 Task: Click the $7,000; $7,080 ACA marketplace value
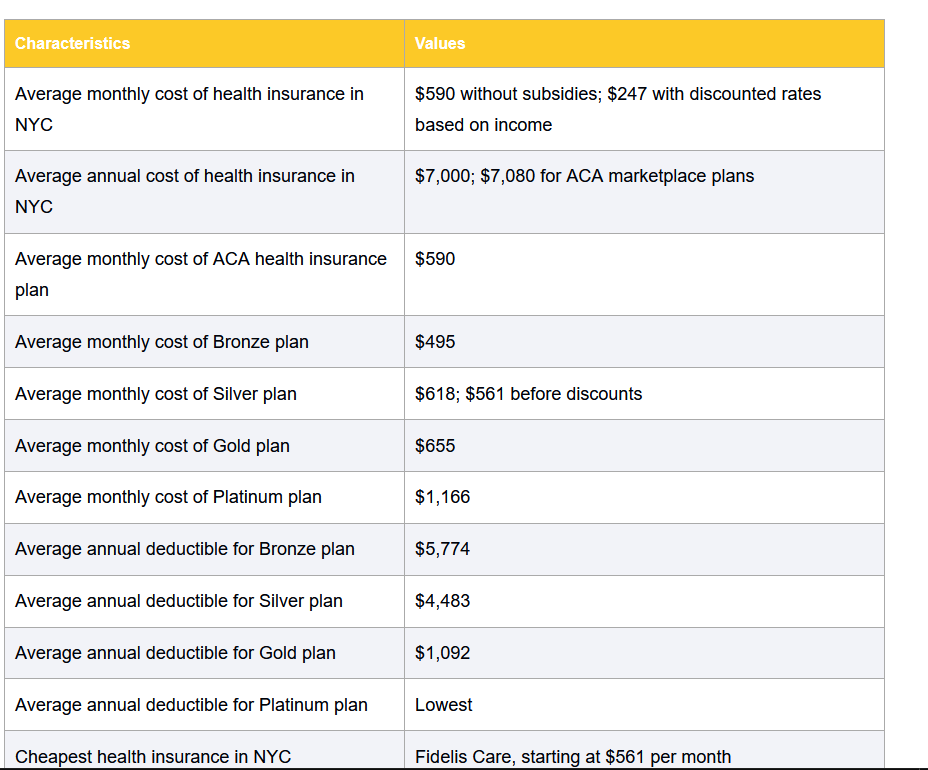[x=584, y=176]
